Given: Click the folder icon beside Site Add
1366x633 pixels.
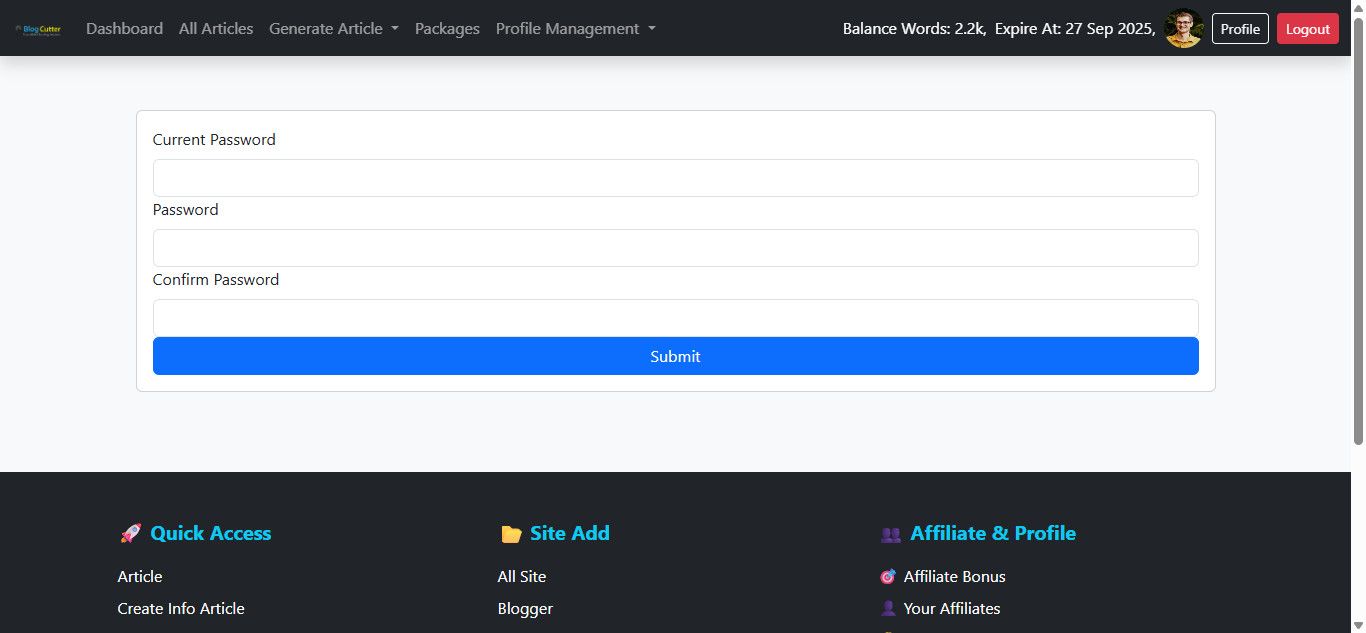Looking at the screenshot, I should pos(511,534).
